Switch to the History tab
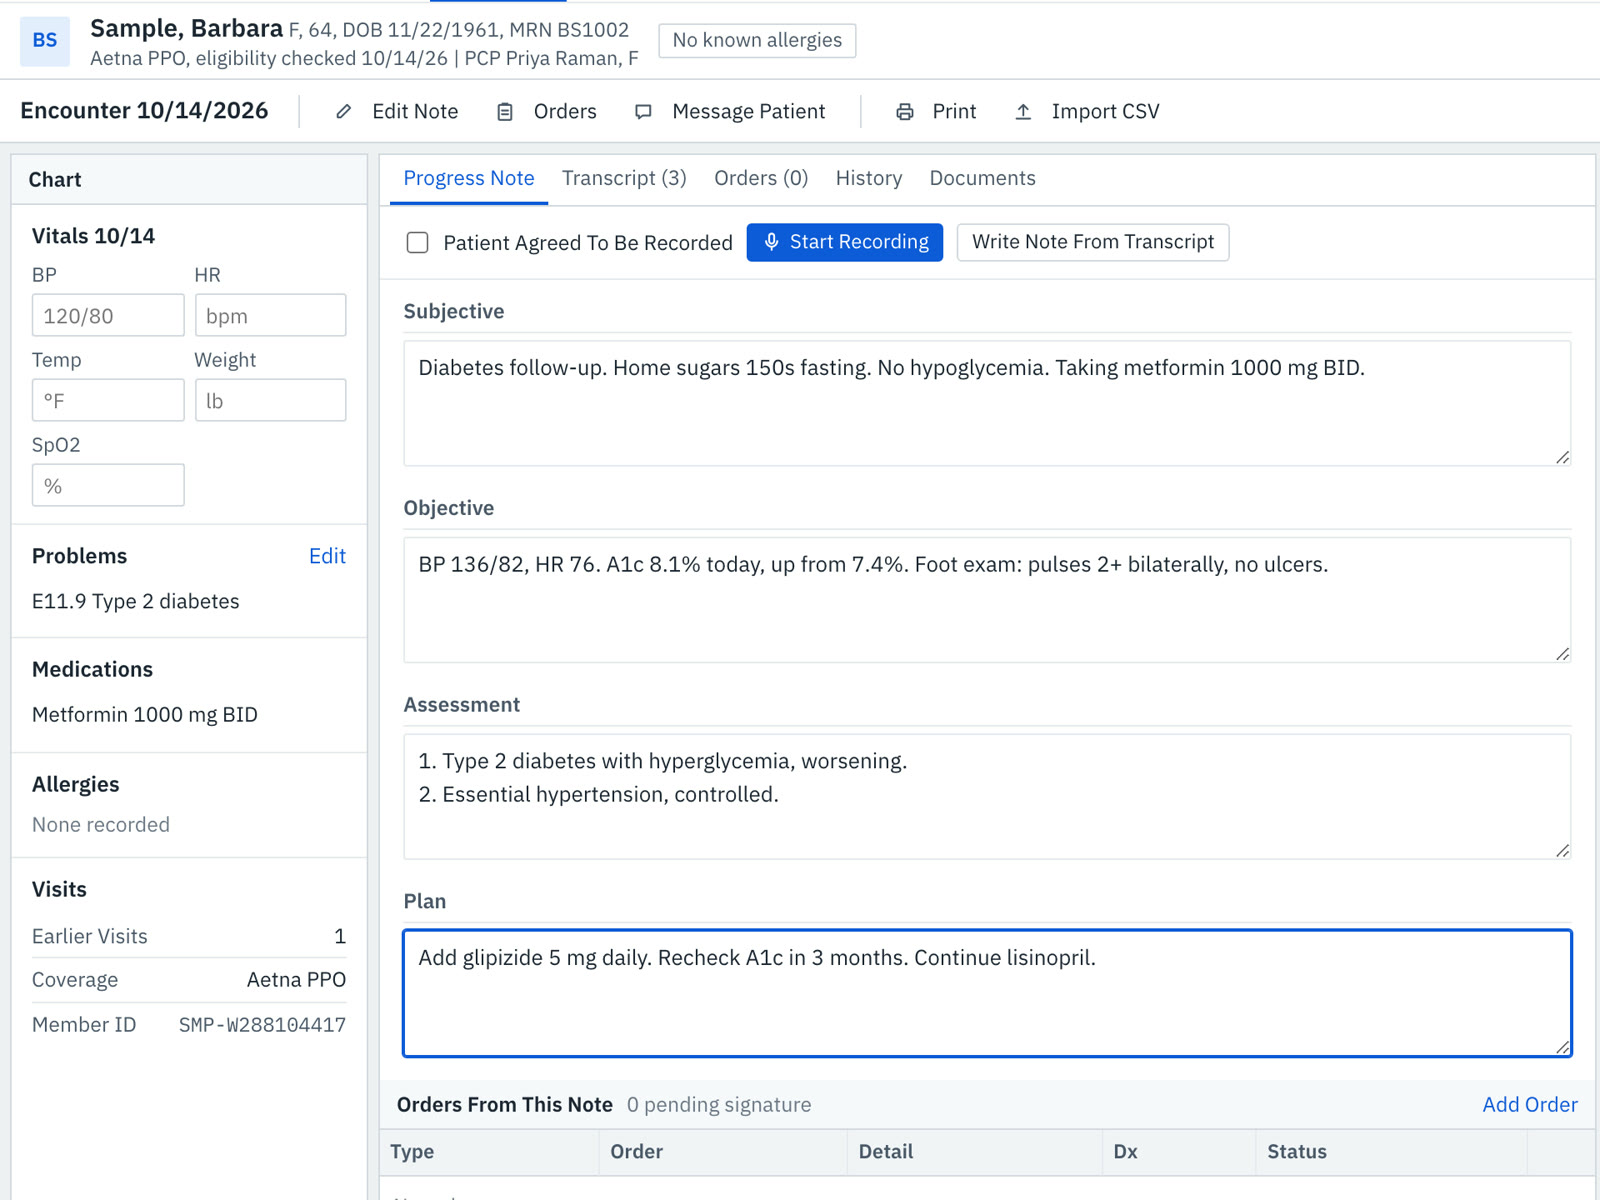 (869, 178)
